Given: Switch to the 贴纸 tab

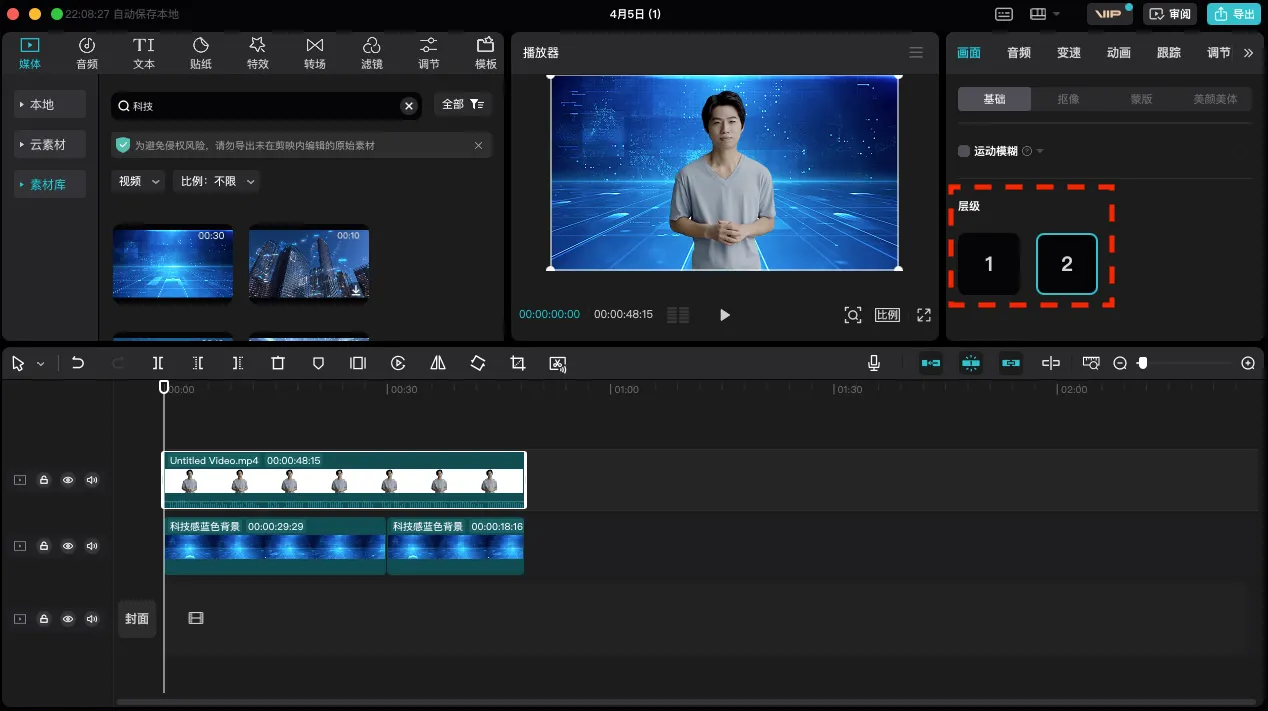Looking at the screenshot, I should point(201,53).
